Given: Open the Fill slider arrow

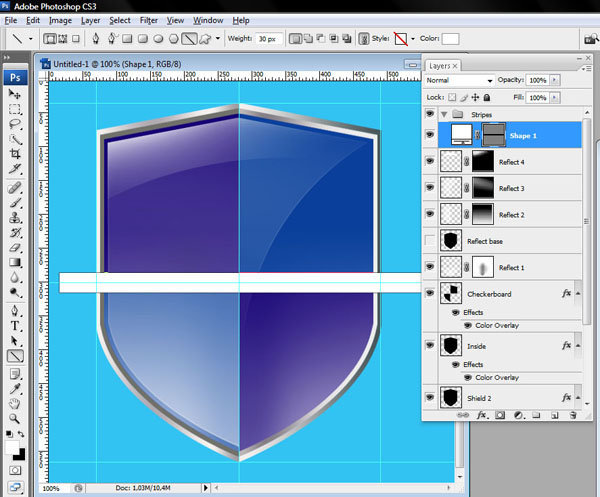Looking at the screenshot, I should (x=554, y=98).
